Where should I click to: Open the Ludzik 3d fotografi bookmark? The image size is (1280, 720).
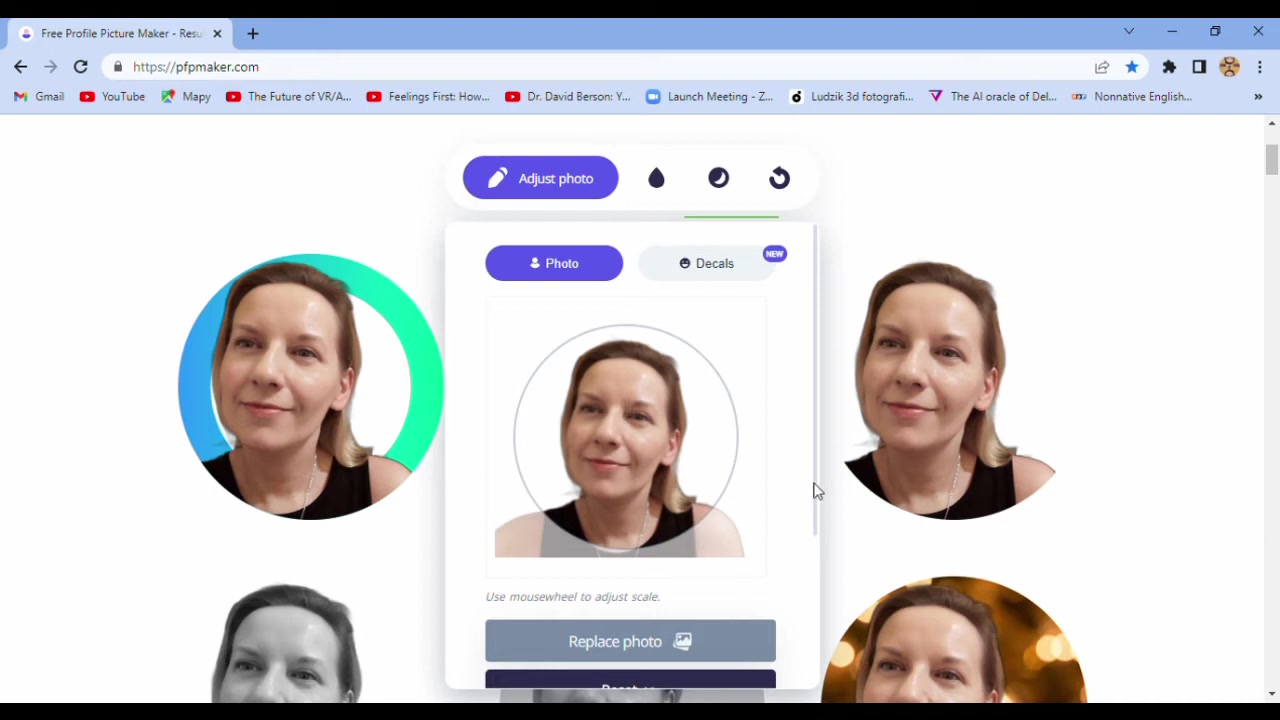(851, 97)
